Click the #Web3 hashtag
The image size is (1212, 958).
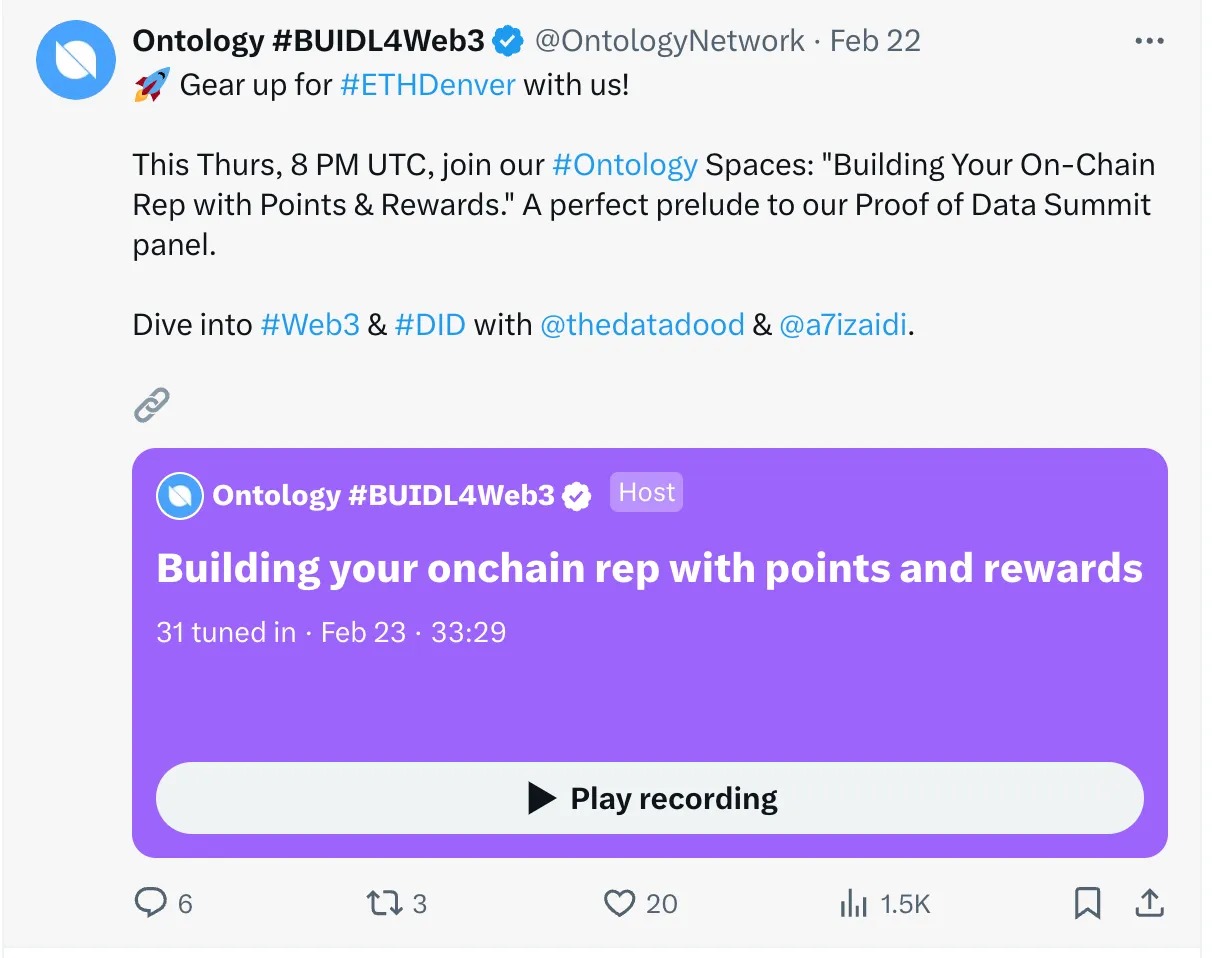(x=309, y=324)
